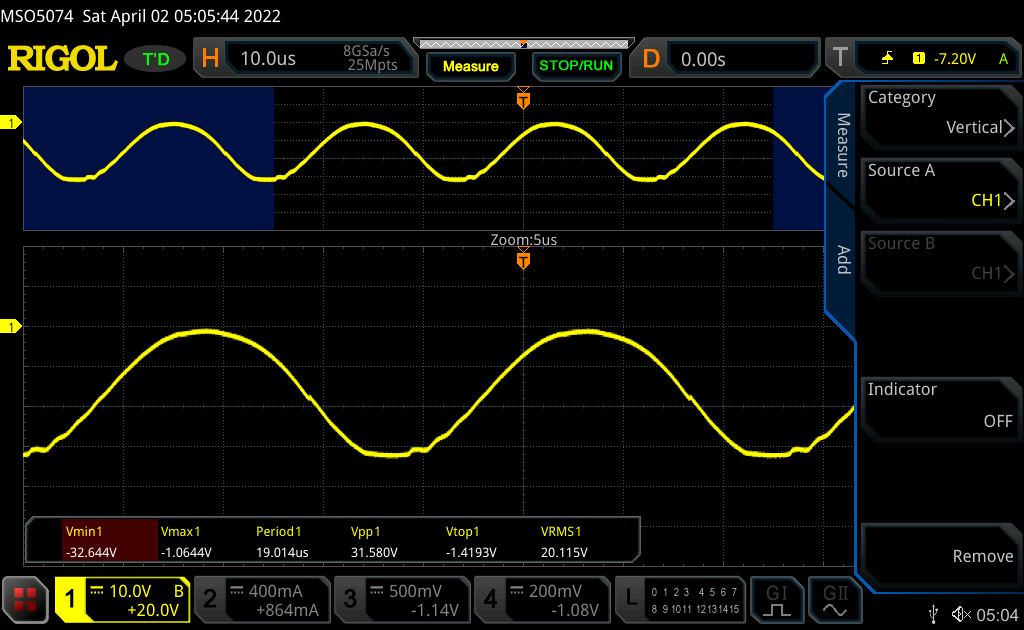Click the T'D trigger status badge
1024x630 pixels.
point(156,59)
